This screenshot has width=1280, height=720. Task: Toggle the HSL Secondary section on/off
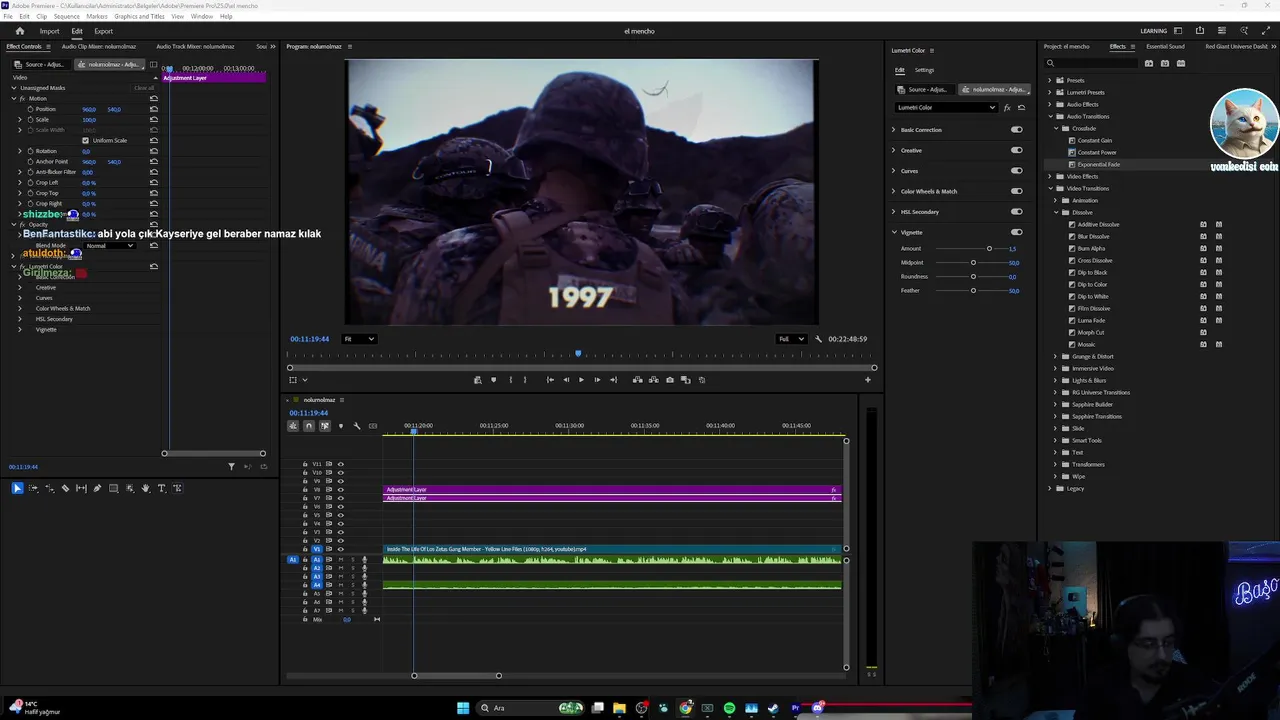(1017, 211)
